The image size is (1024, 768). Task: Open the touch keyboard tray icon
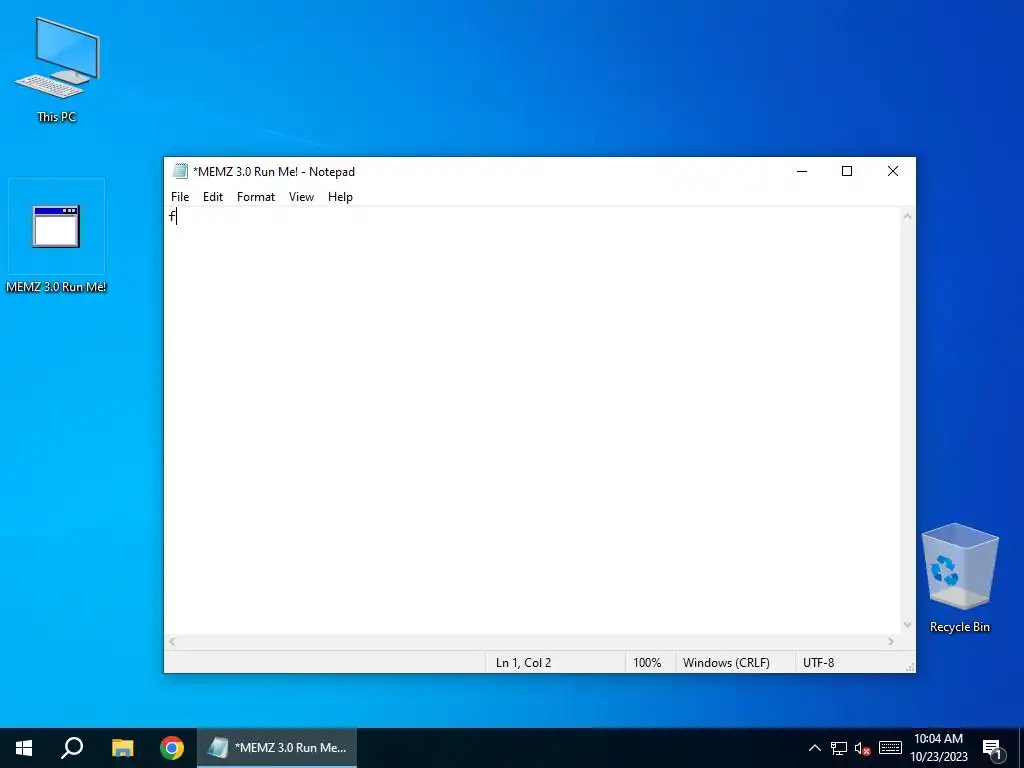(890, 748)
